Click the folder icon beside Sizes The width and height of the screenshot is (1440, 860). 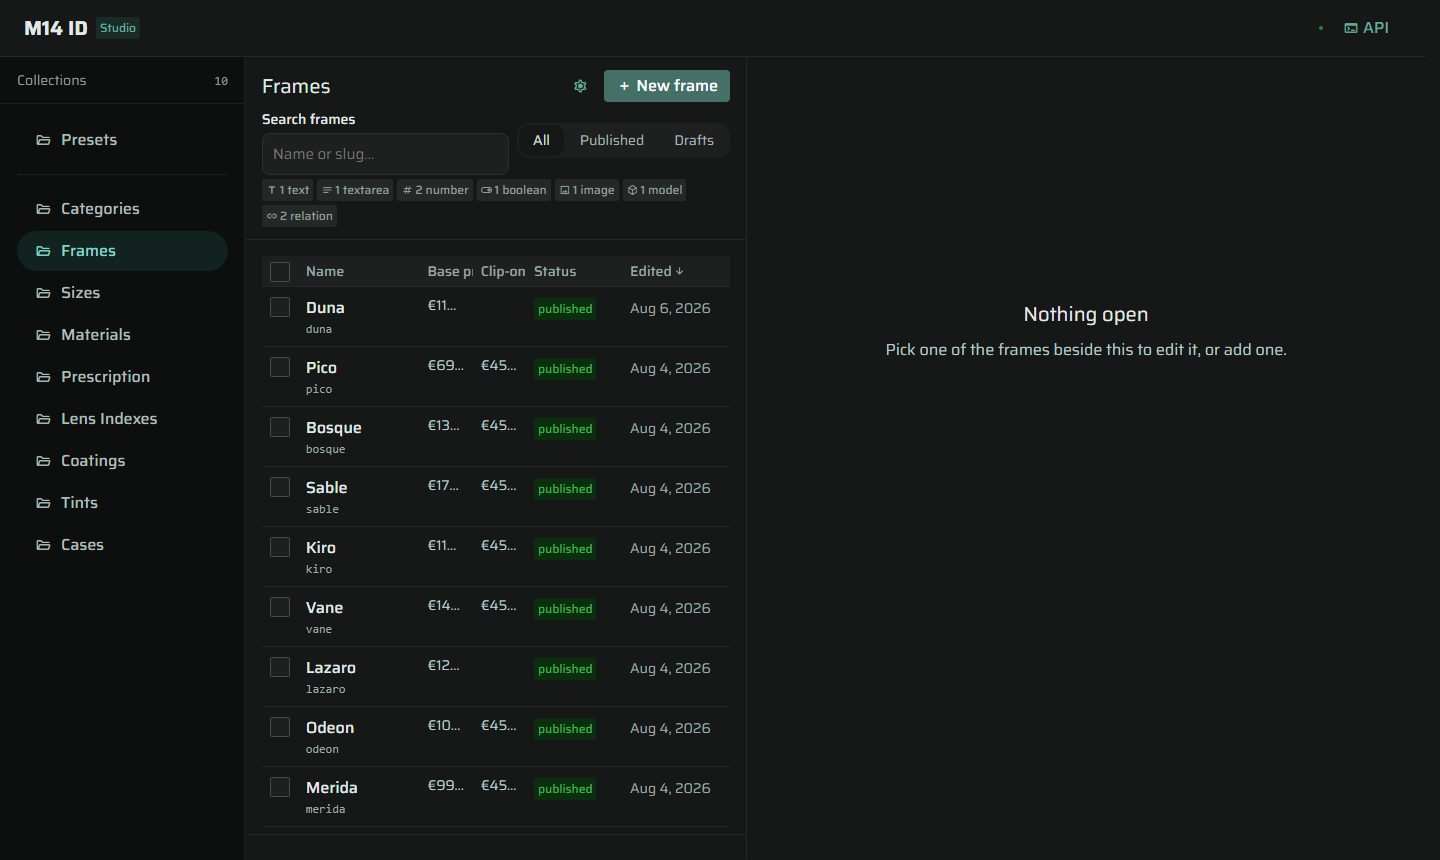43,293
